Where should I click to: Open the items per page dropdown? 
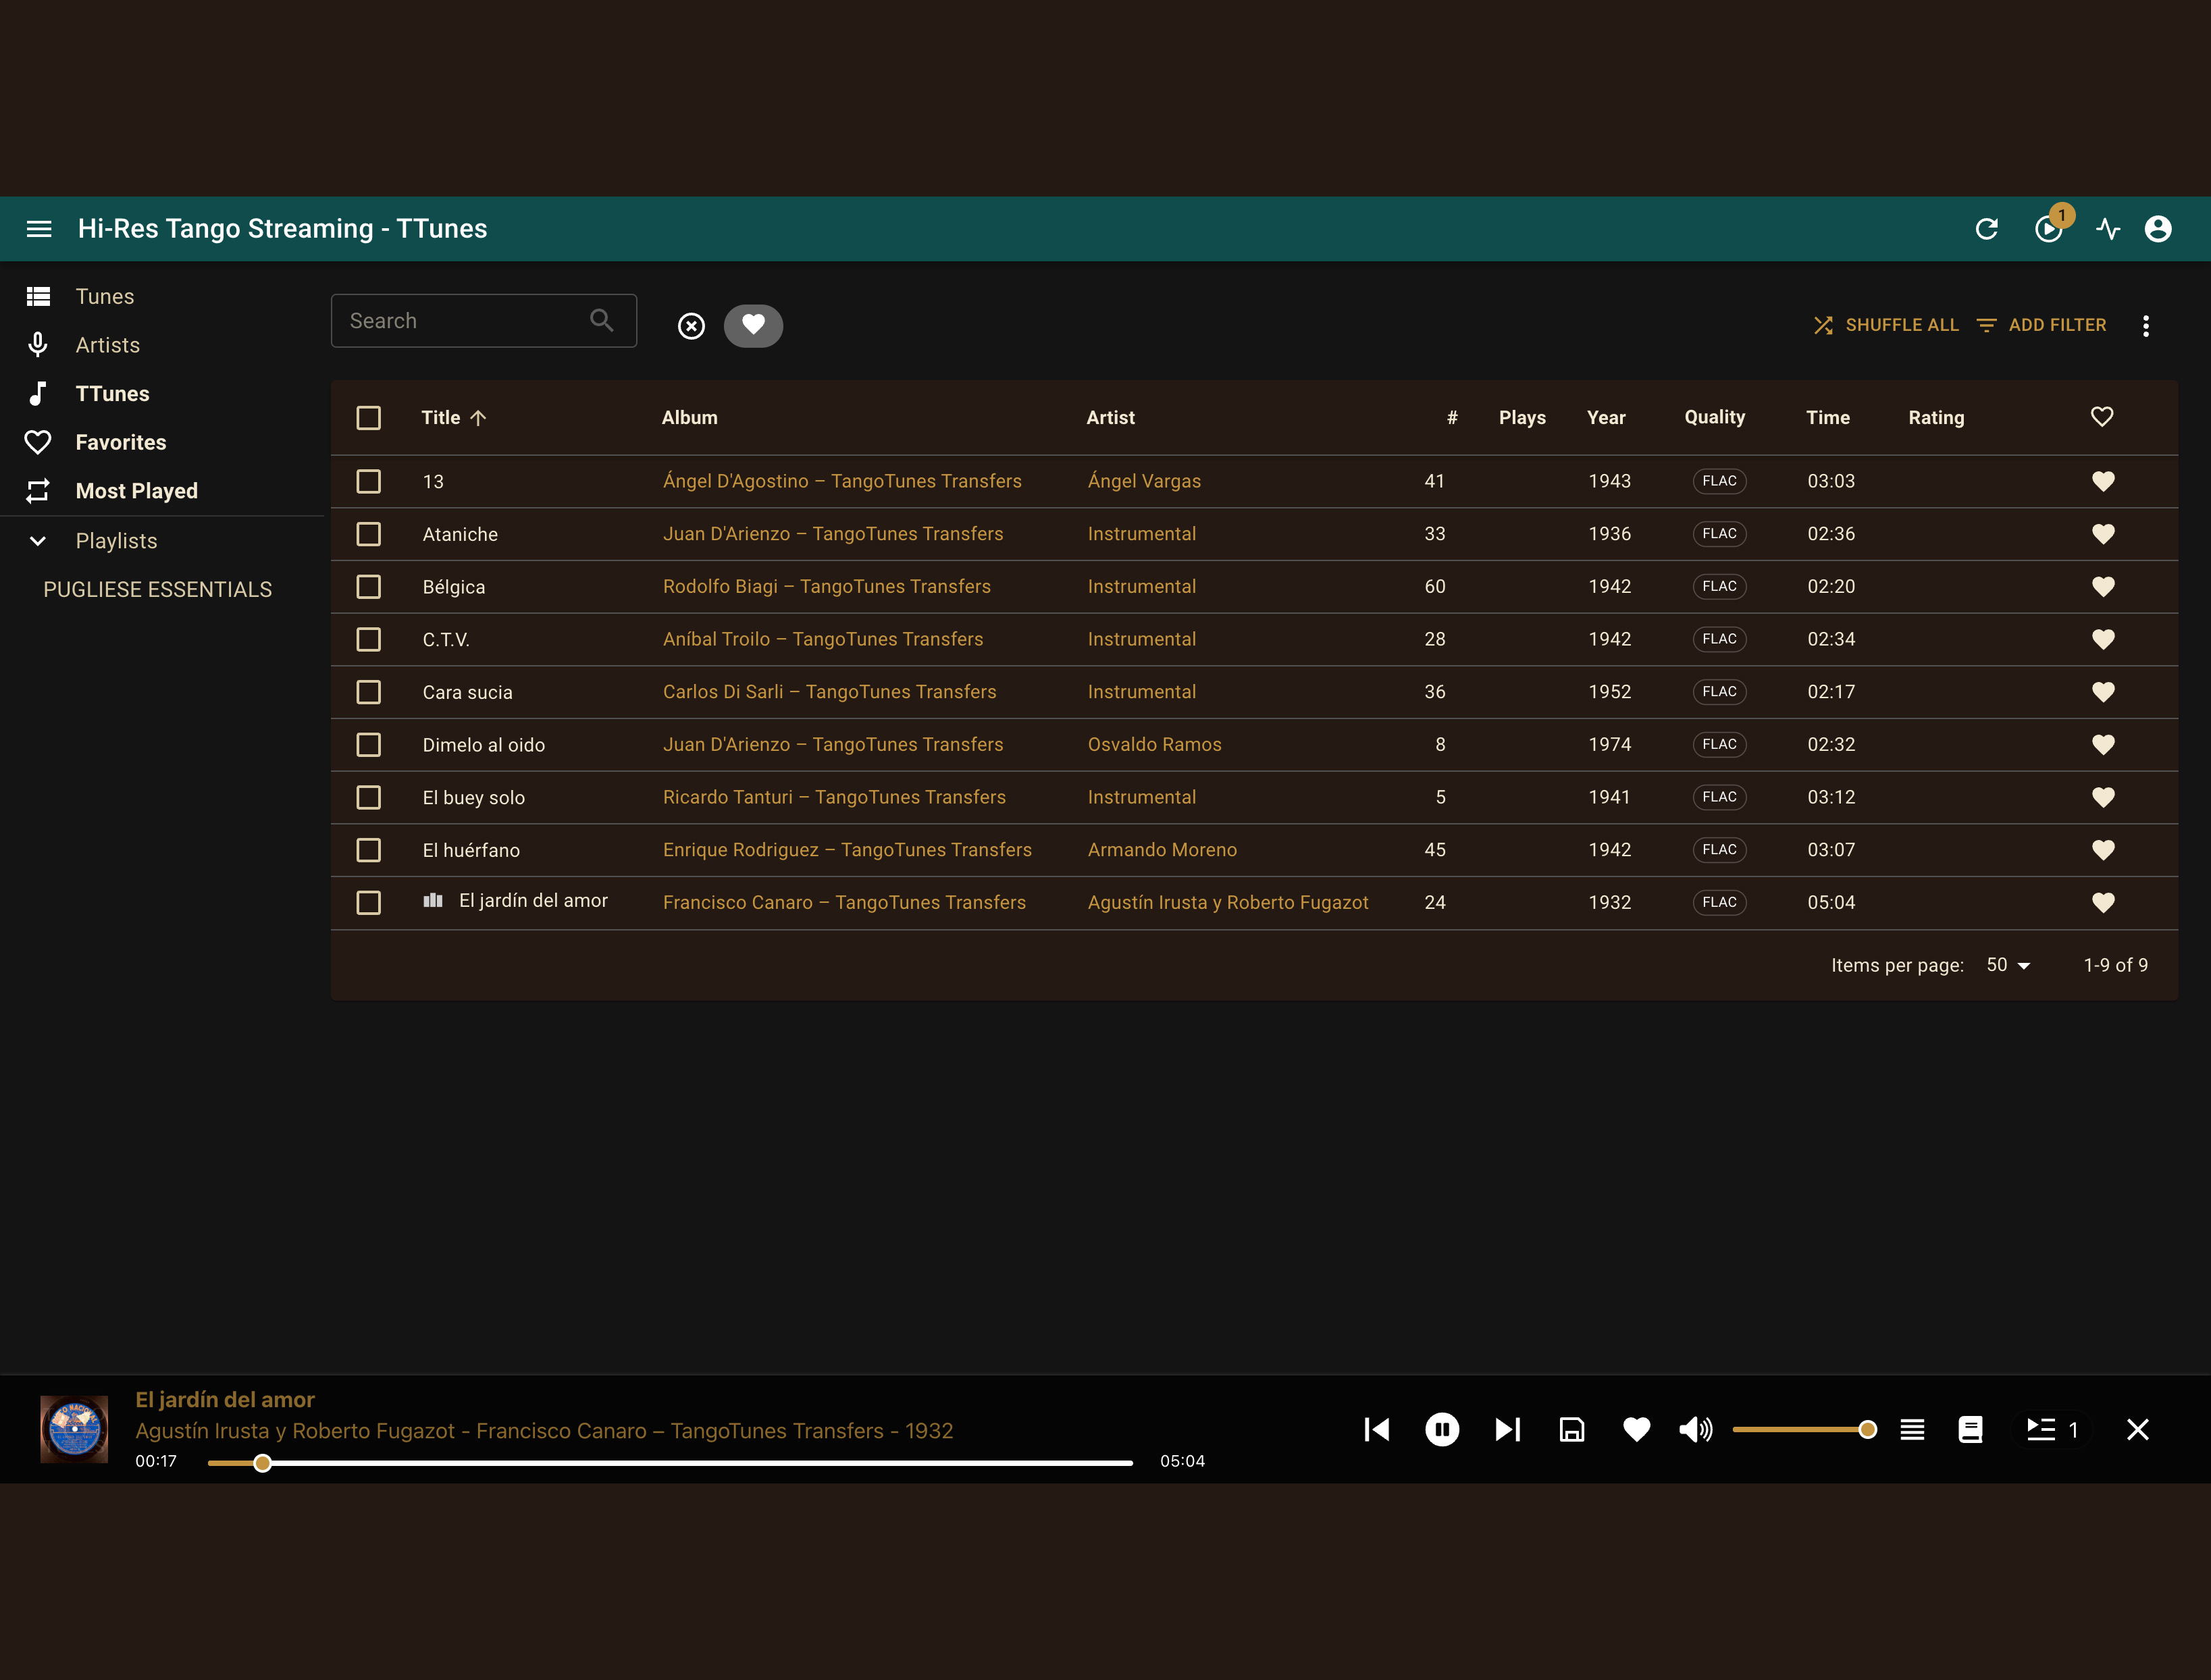[2008, 965]
